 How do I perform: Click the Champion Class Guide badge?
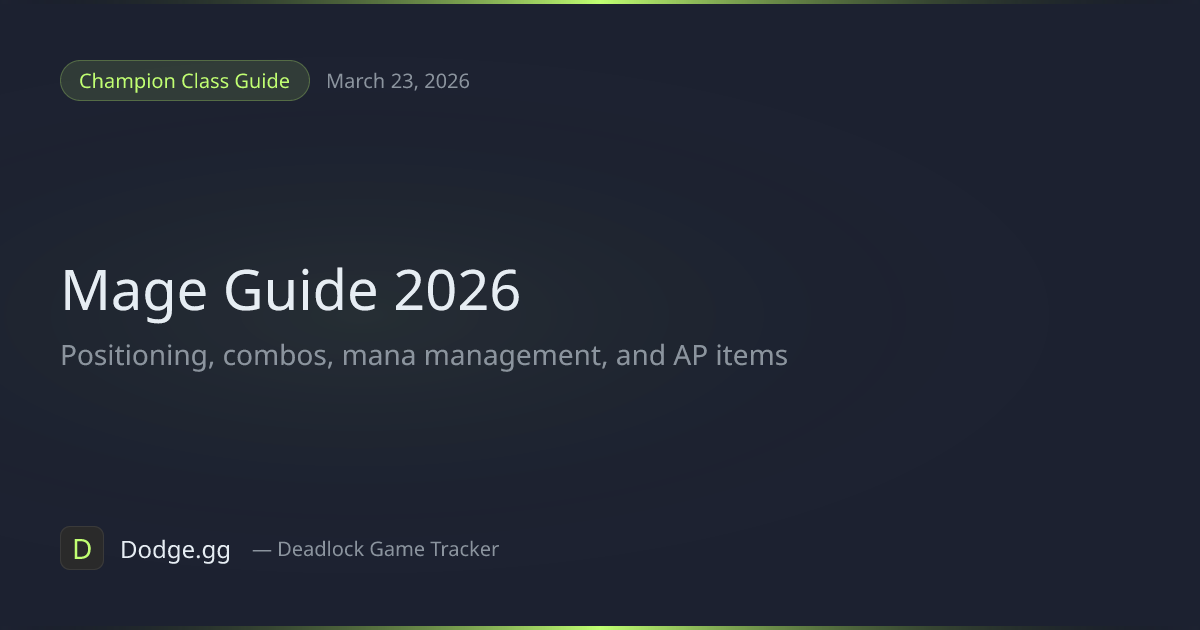[185, 81]
